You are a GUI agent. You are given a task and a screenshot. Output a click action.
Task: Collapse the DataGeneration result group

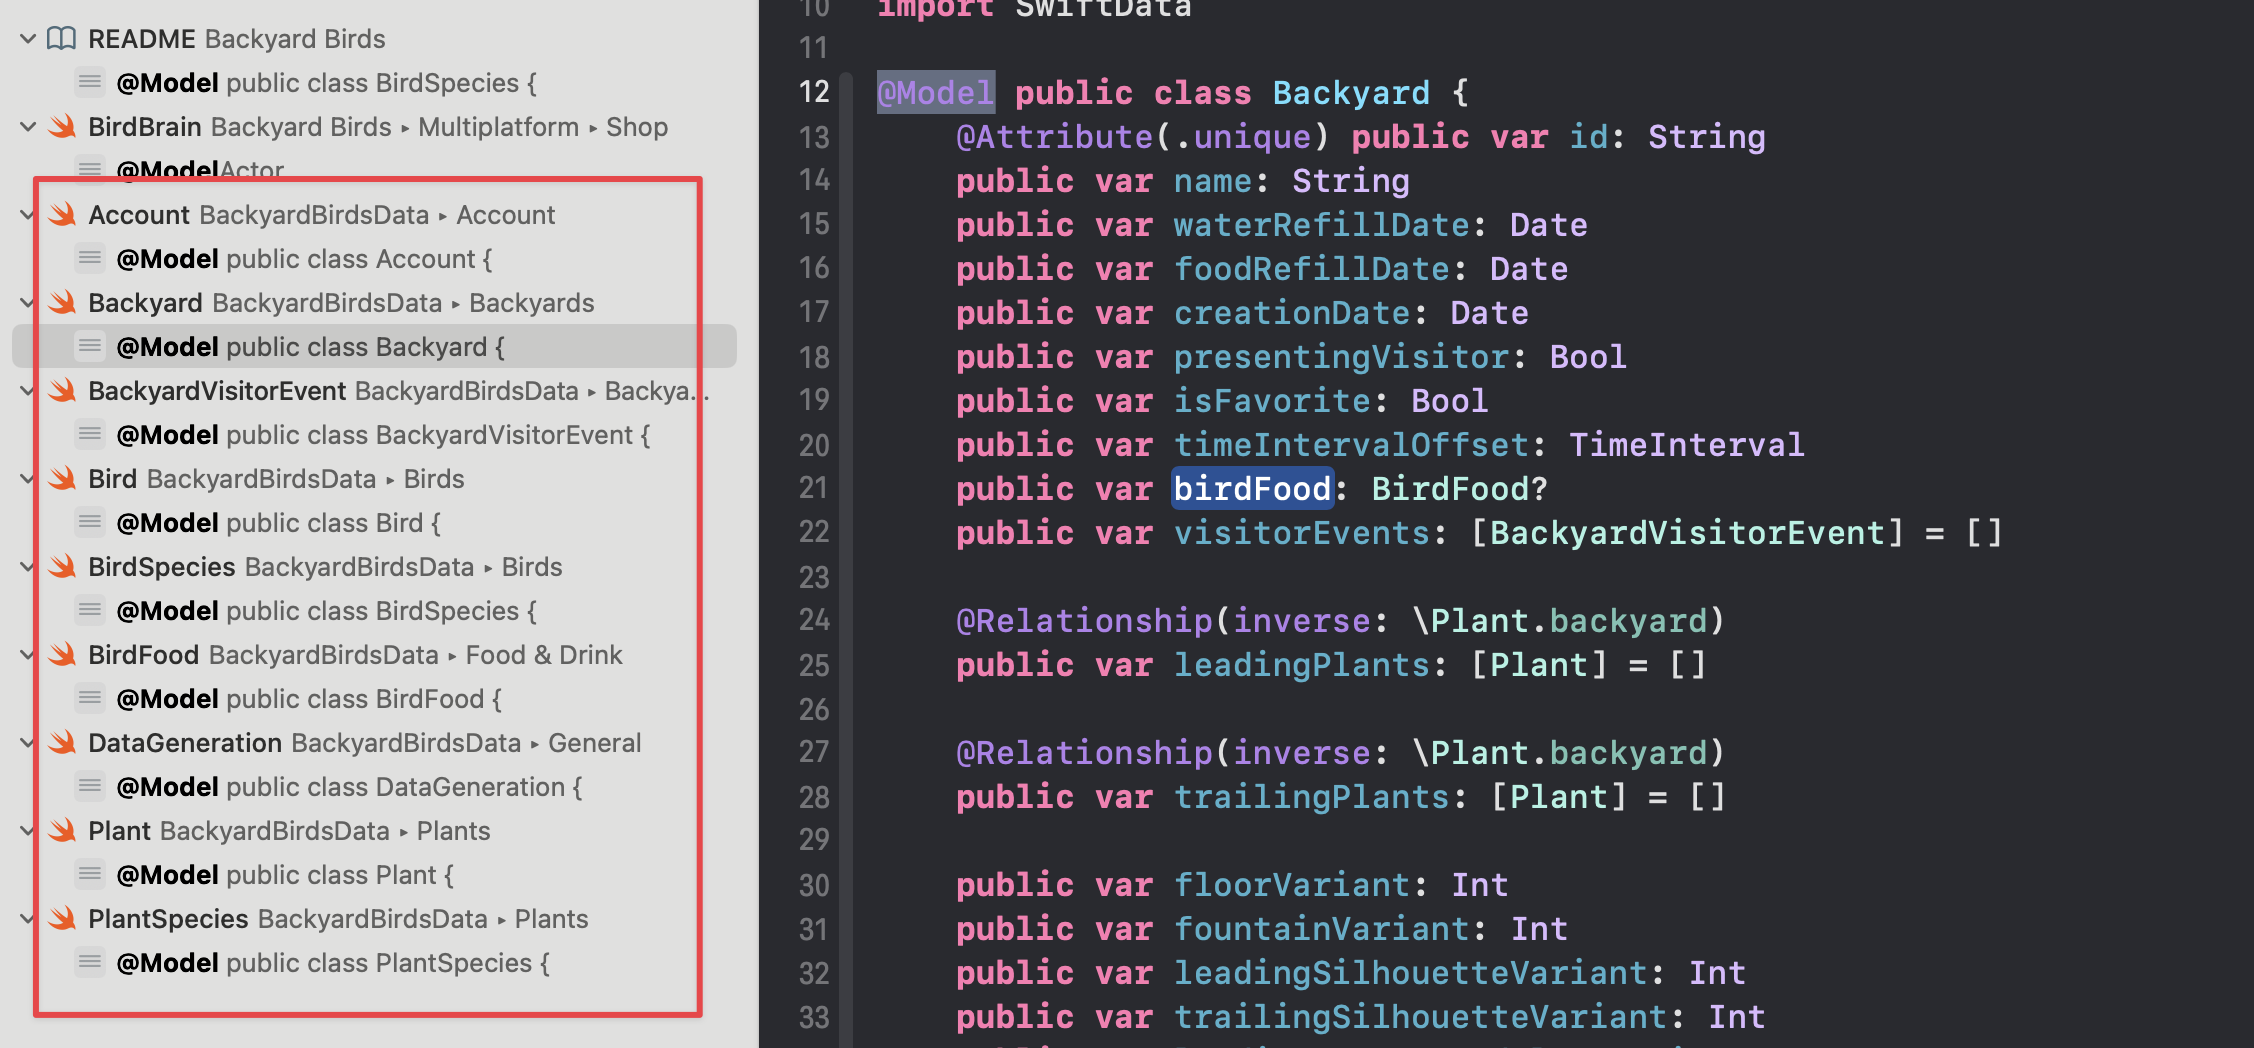[x=28, y=743]
